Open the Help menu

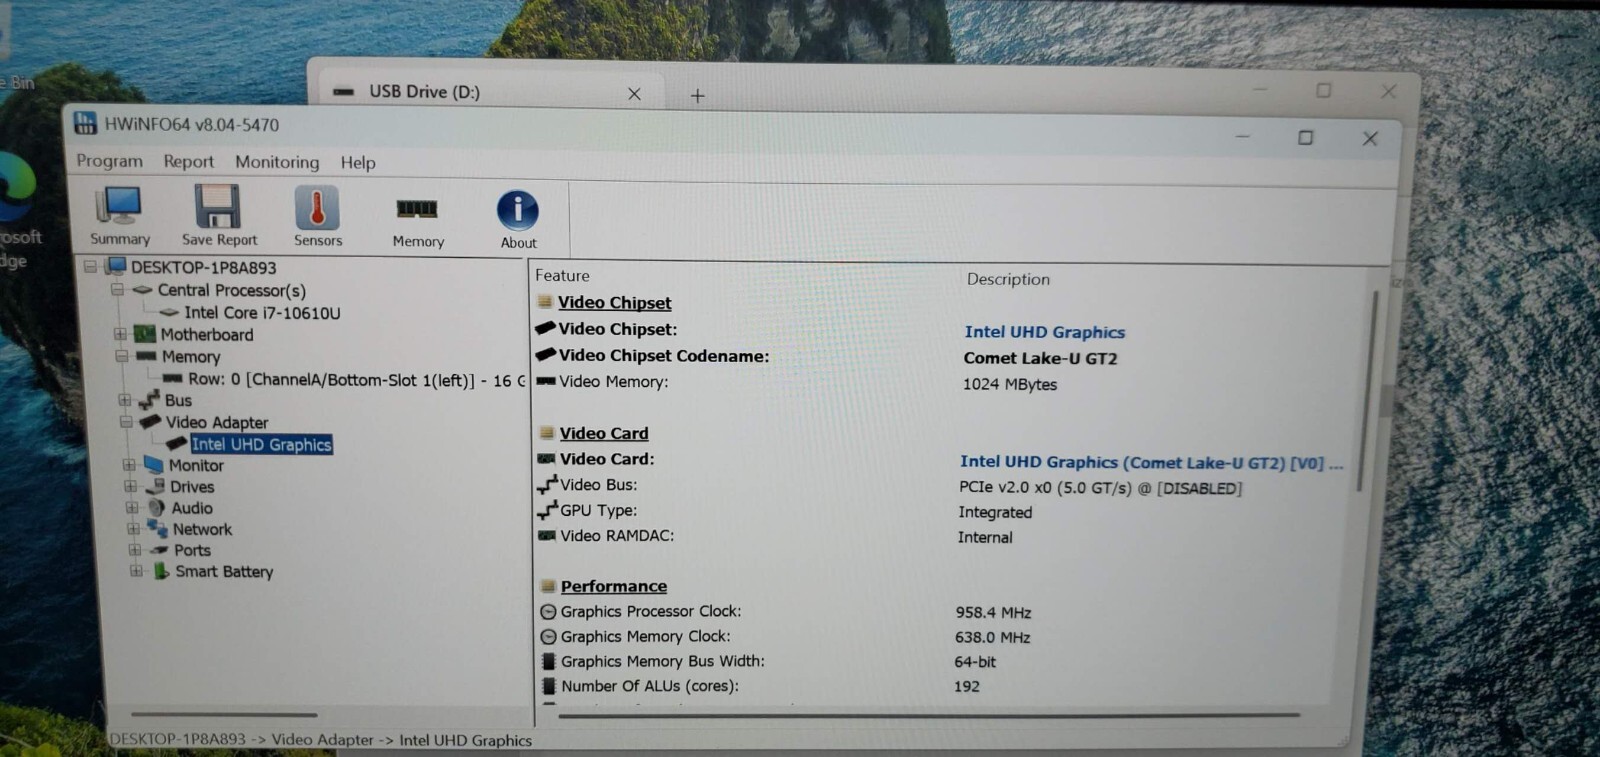[x=358, y=162]
